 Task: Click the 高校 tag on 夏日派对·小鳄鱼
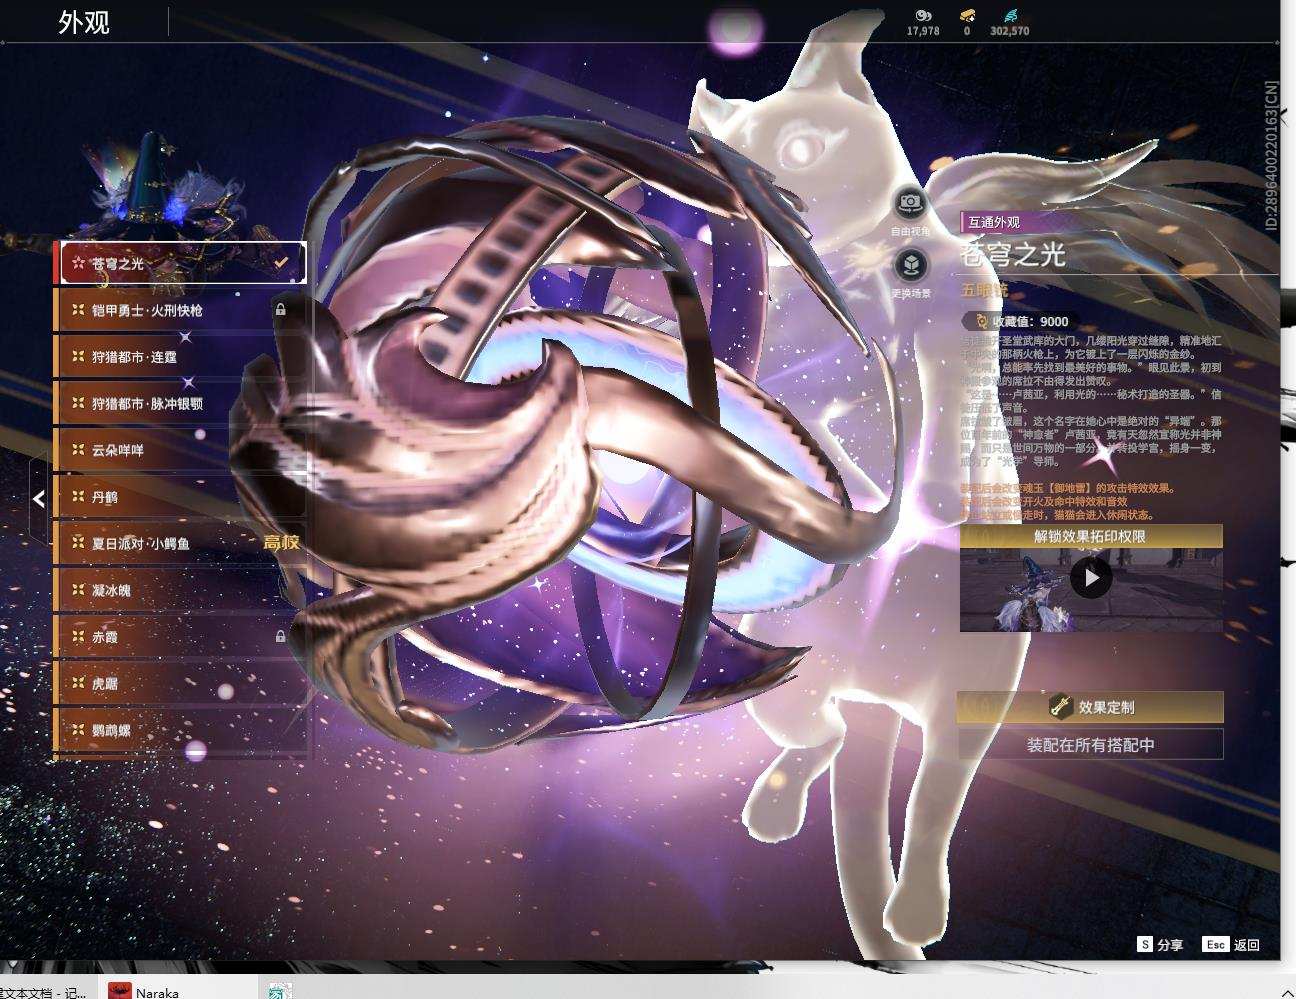click(281, 542)
